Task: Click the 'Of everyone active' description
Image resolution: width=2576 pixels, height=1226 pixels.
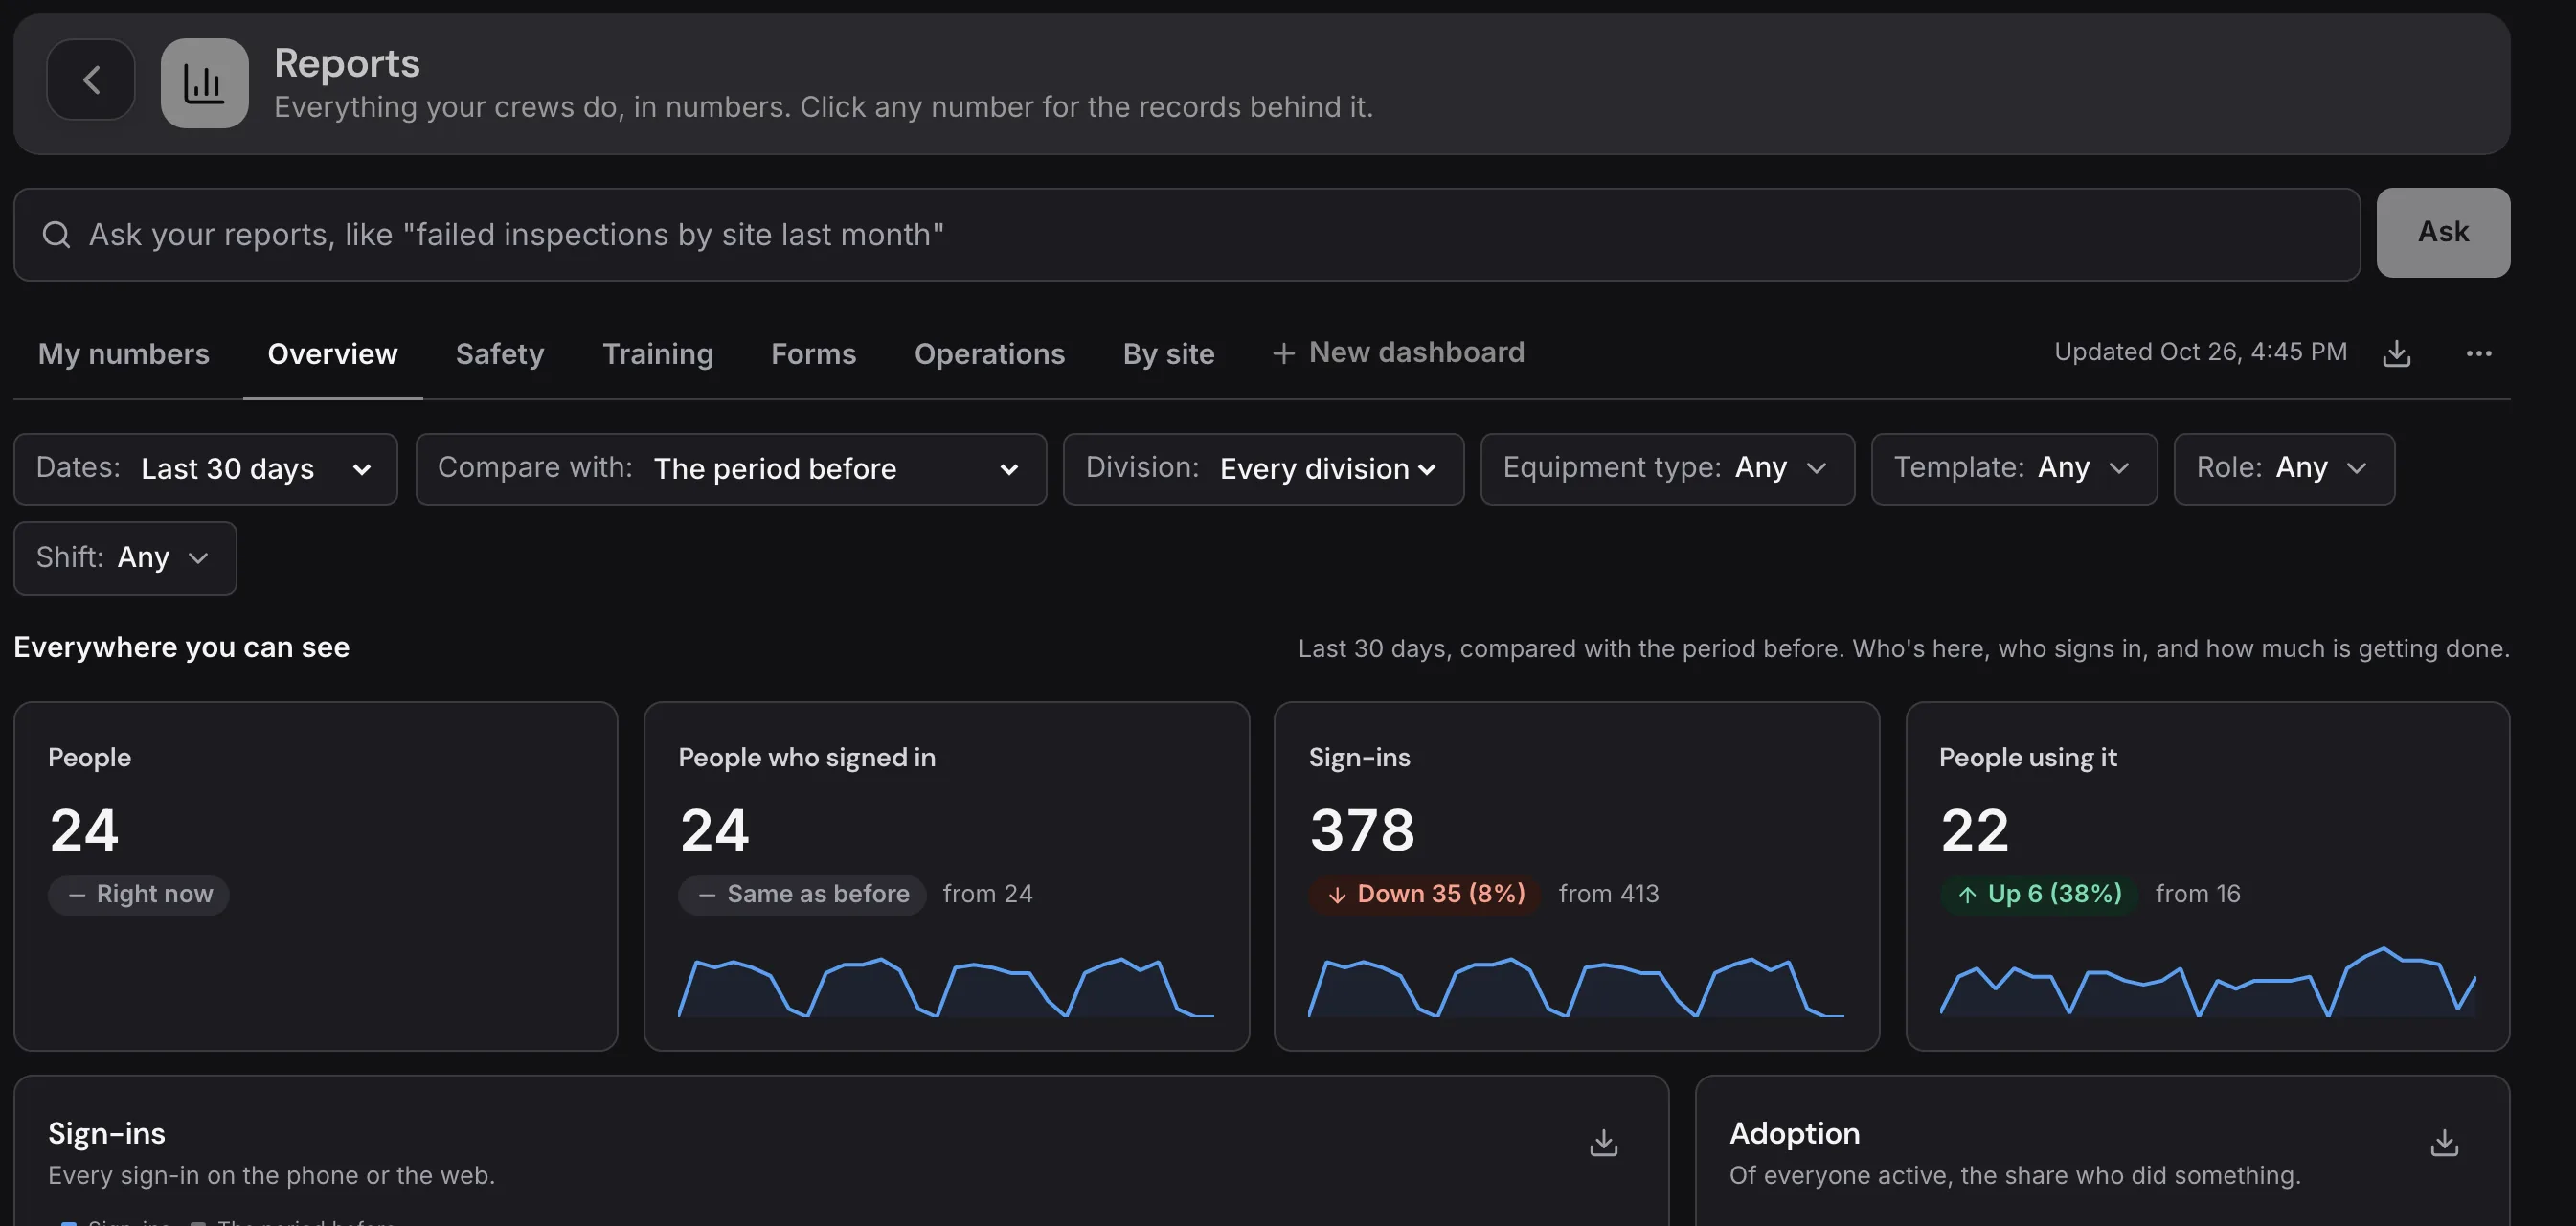Action: [x=2015, y=1176]
